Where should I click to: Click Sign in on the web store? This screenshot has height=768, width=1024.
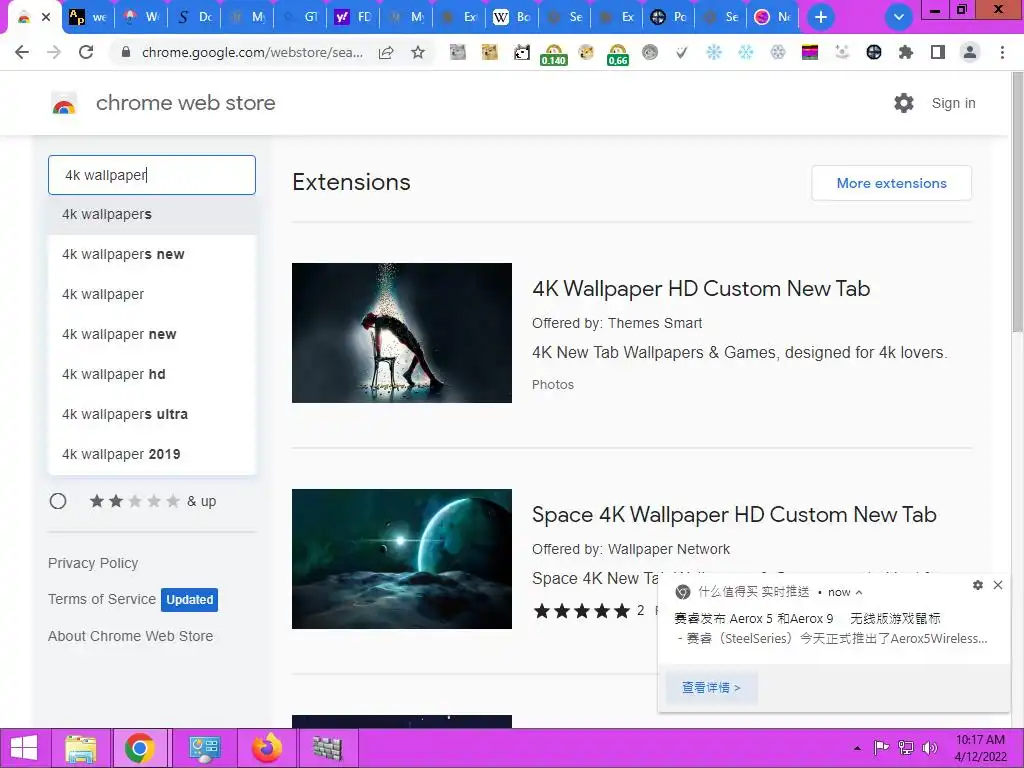tap(953, 103)
